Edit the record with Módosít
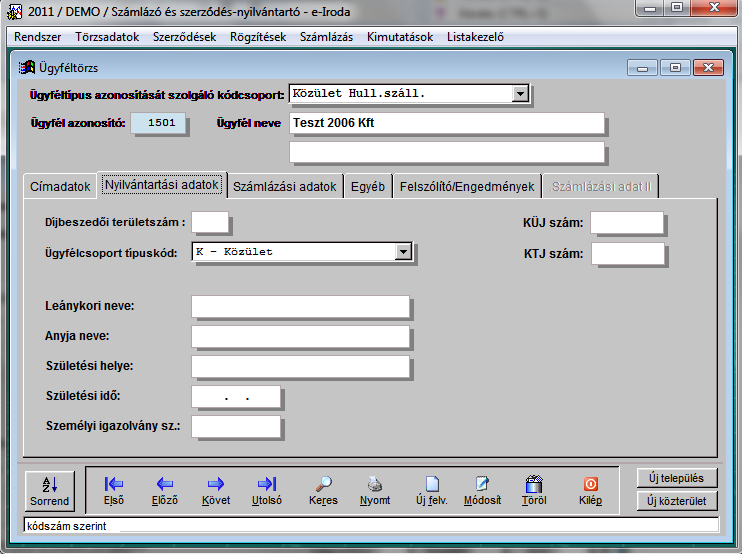Screen dimensions: 742x554 [482, 489]
